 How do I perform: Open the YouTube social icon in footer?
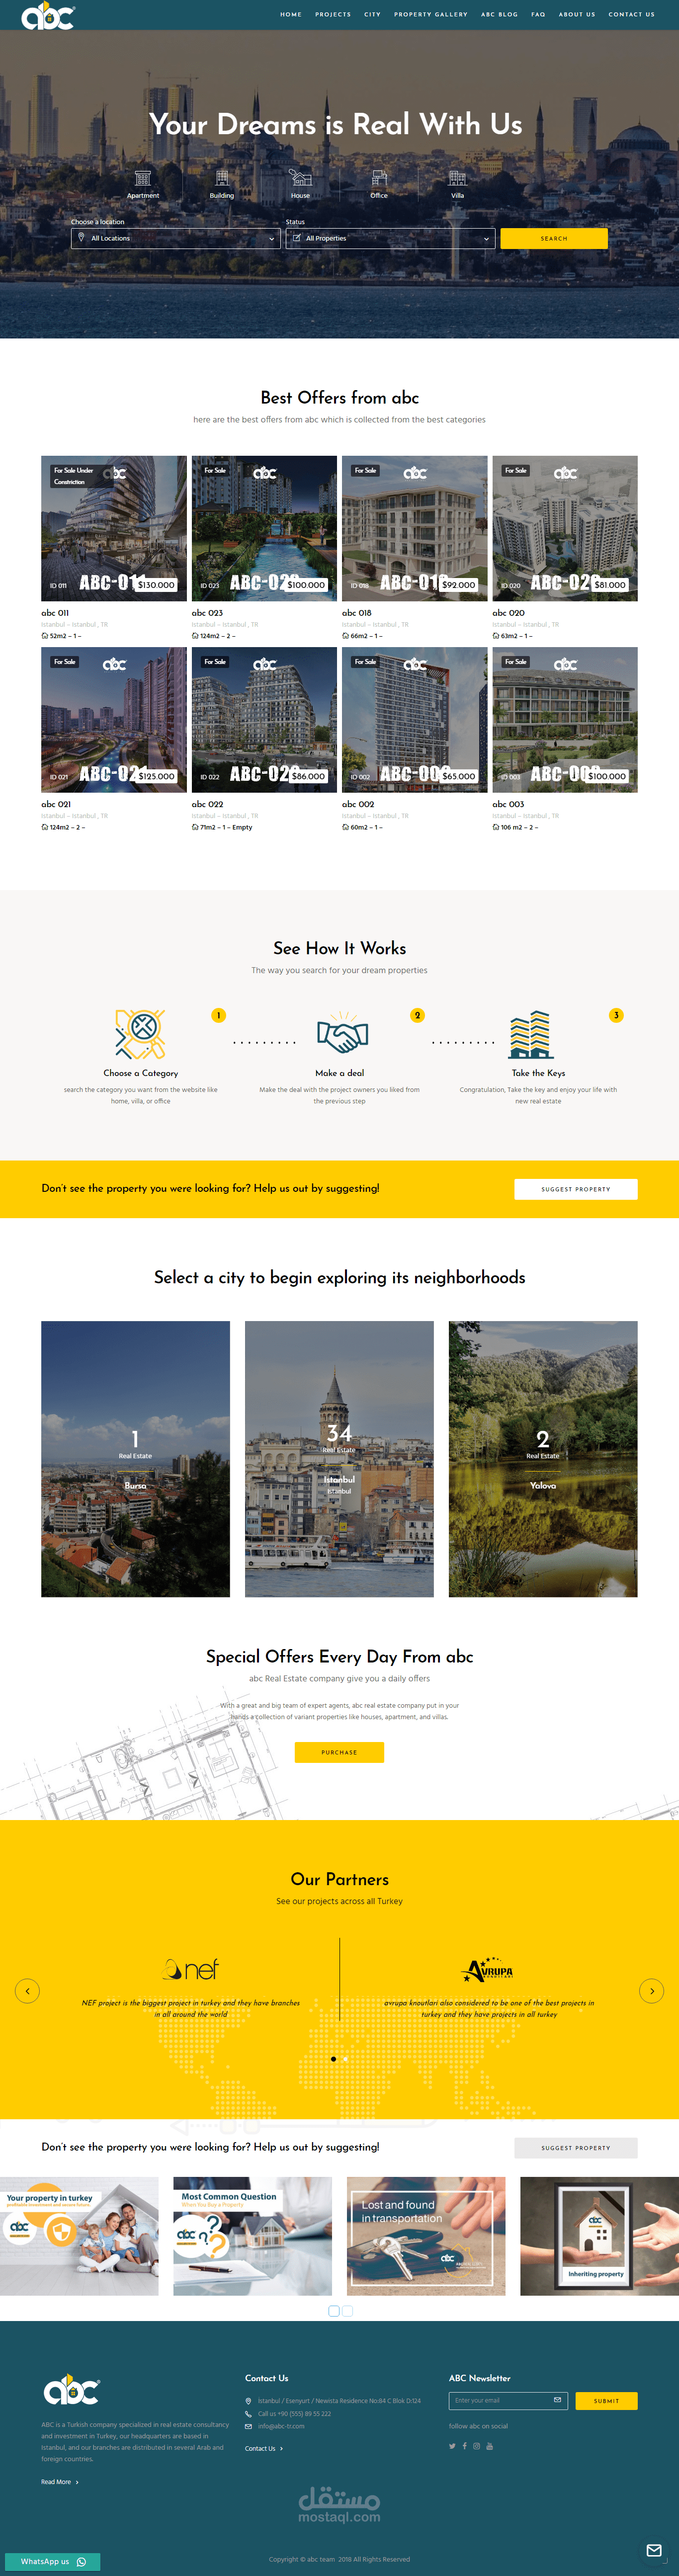(x=489, y=2446)
